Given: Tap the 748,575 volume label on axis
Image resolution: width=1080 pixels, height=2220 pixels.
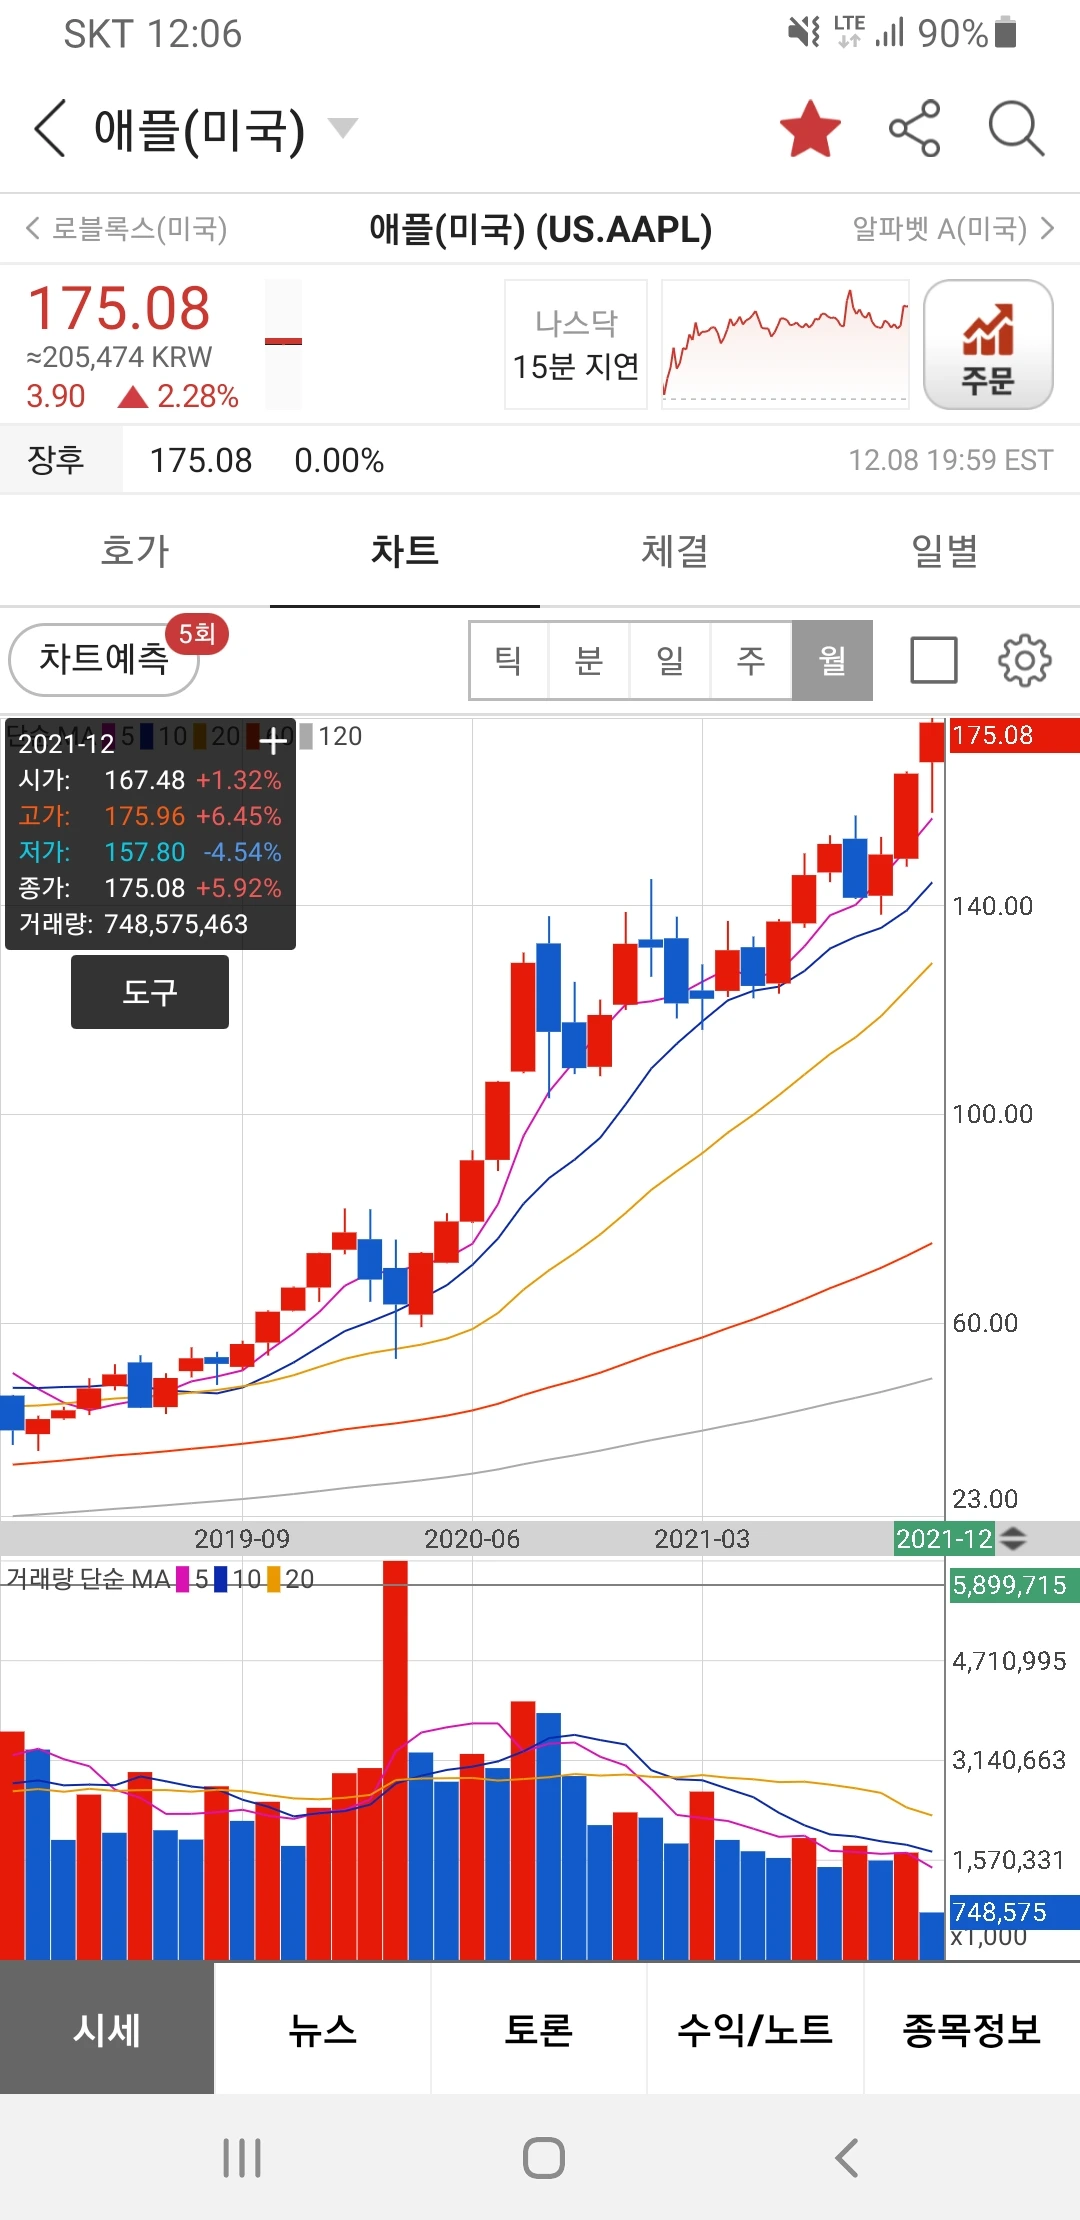Looking at the screenshot, I should coord(1013,1912).
